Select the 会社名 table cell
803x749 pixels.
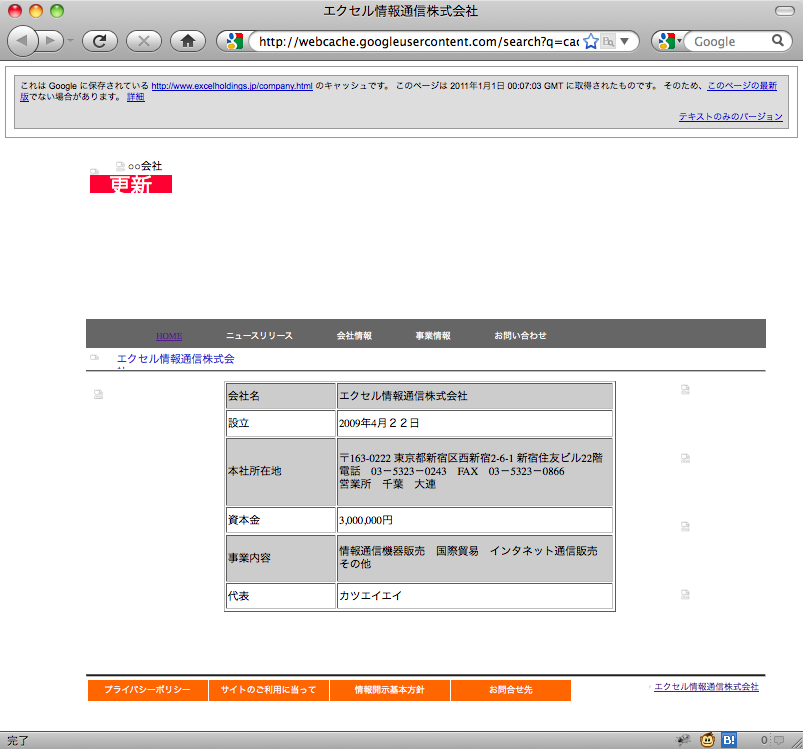tap(281, 396)
